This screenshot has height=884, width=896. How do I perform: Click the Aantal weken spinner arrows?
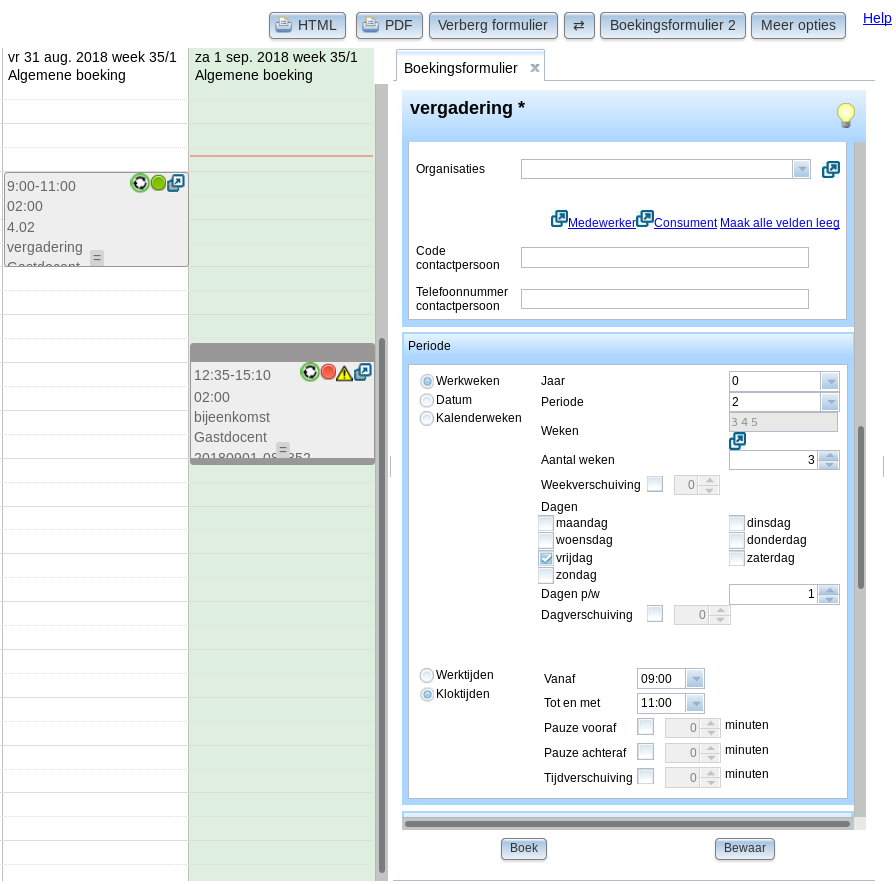tap(829, 460)
